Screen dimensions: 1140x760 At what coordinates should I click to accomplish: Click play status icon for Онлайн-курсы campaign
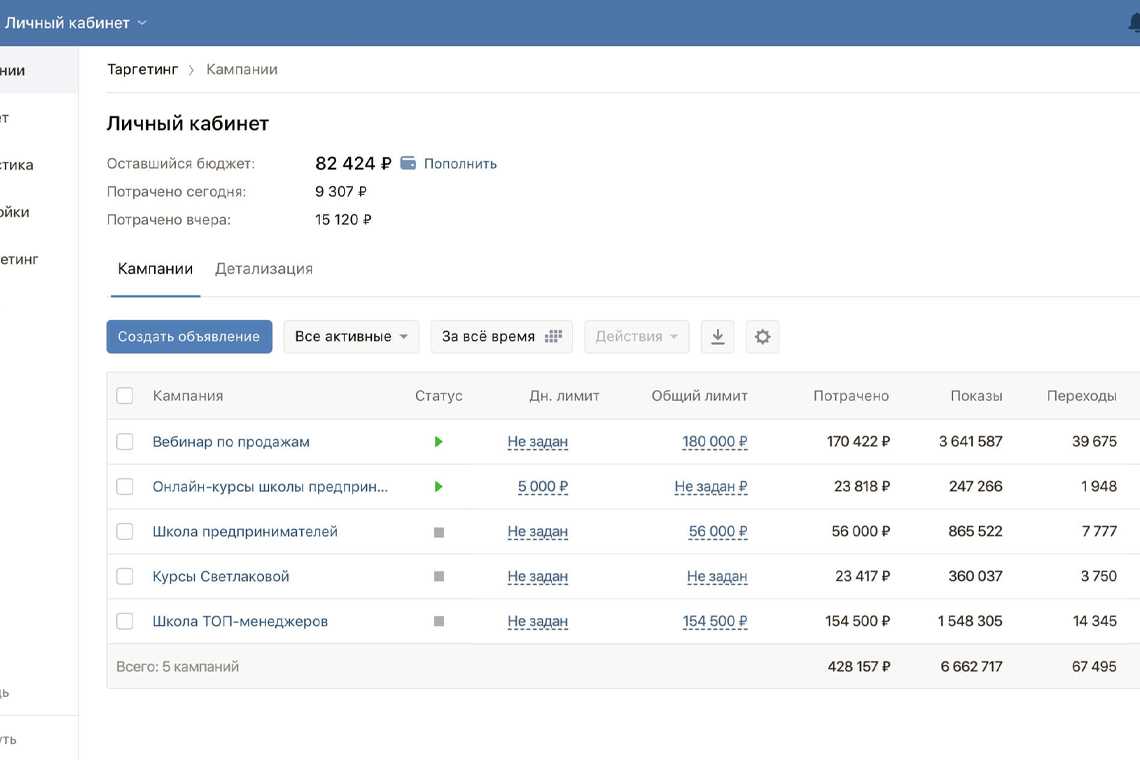click(x=438, y=487)
